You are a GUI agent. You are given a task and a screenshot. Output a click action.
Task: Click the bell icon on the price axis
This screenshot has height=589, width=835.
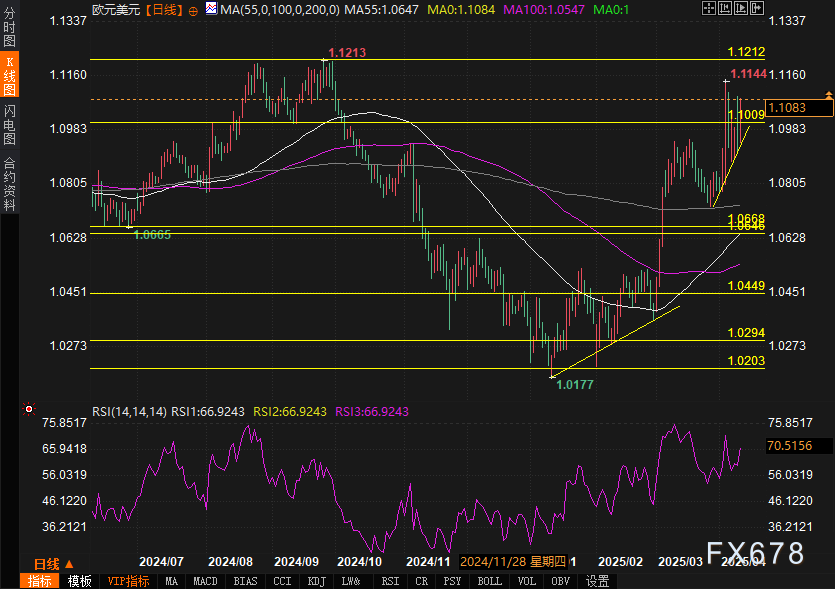[828, 93]
